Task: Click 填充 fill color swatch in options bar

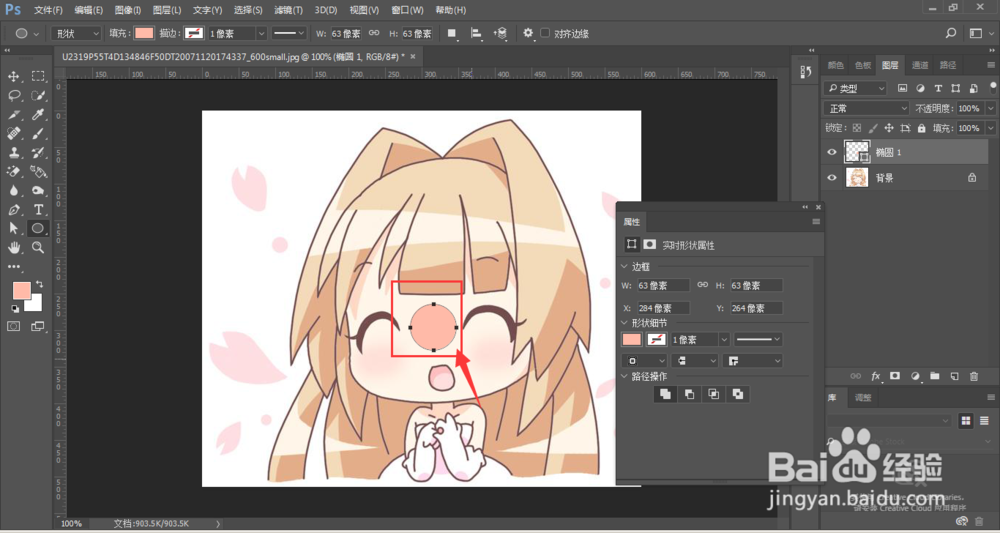Action: point(144,33)
